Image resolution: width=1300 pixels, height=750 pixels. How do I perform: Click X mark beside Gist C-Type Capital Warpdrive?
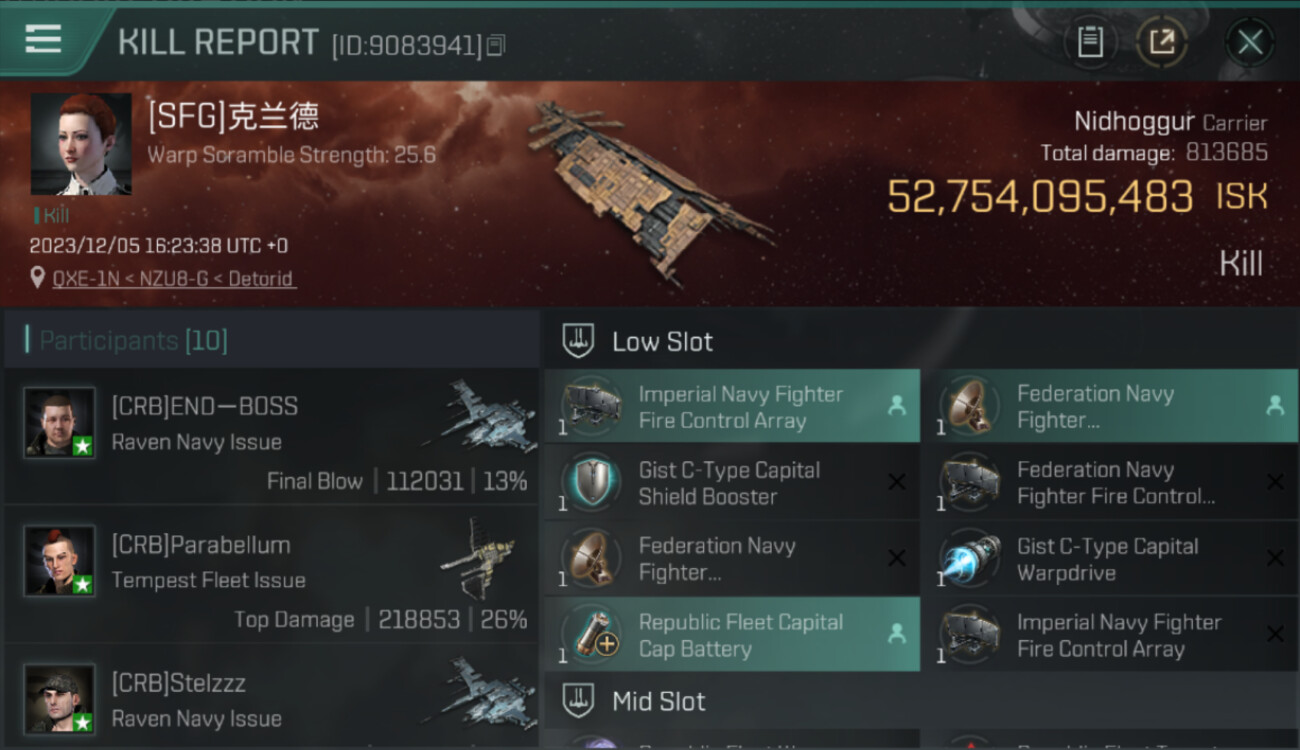1275,558
